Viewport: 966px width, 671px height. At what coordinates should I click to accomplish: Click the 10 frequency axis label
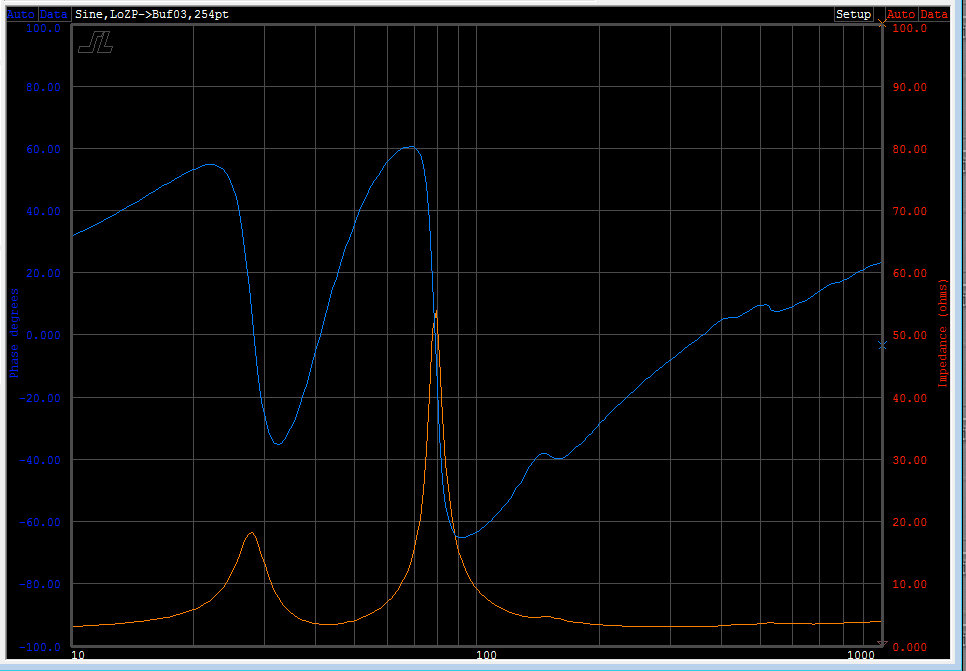(78, 654)
